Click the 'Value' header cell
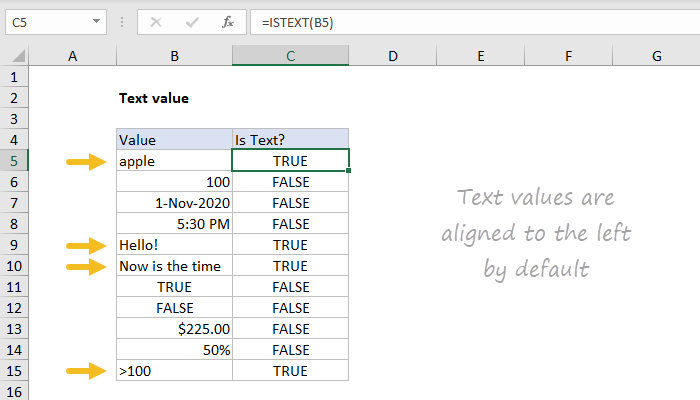The image size is (700, 400). (175, 140)
